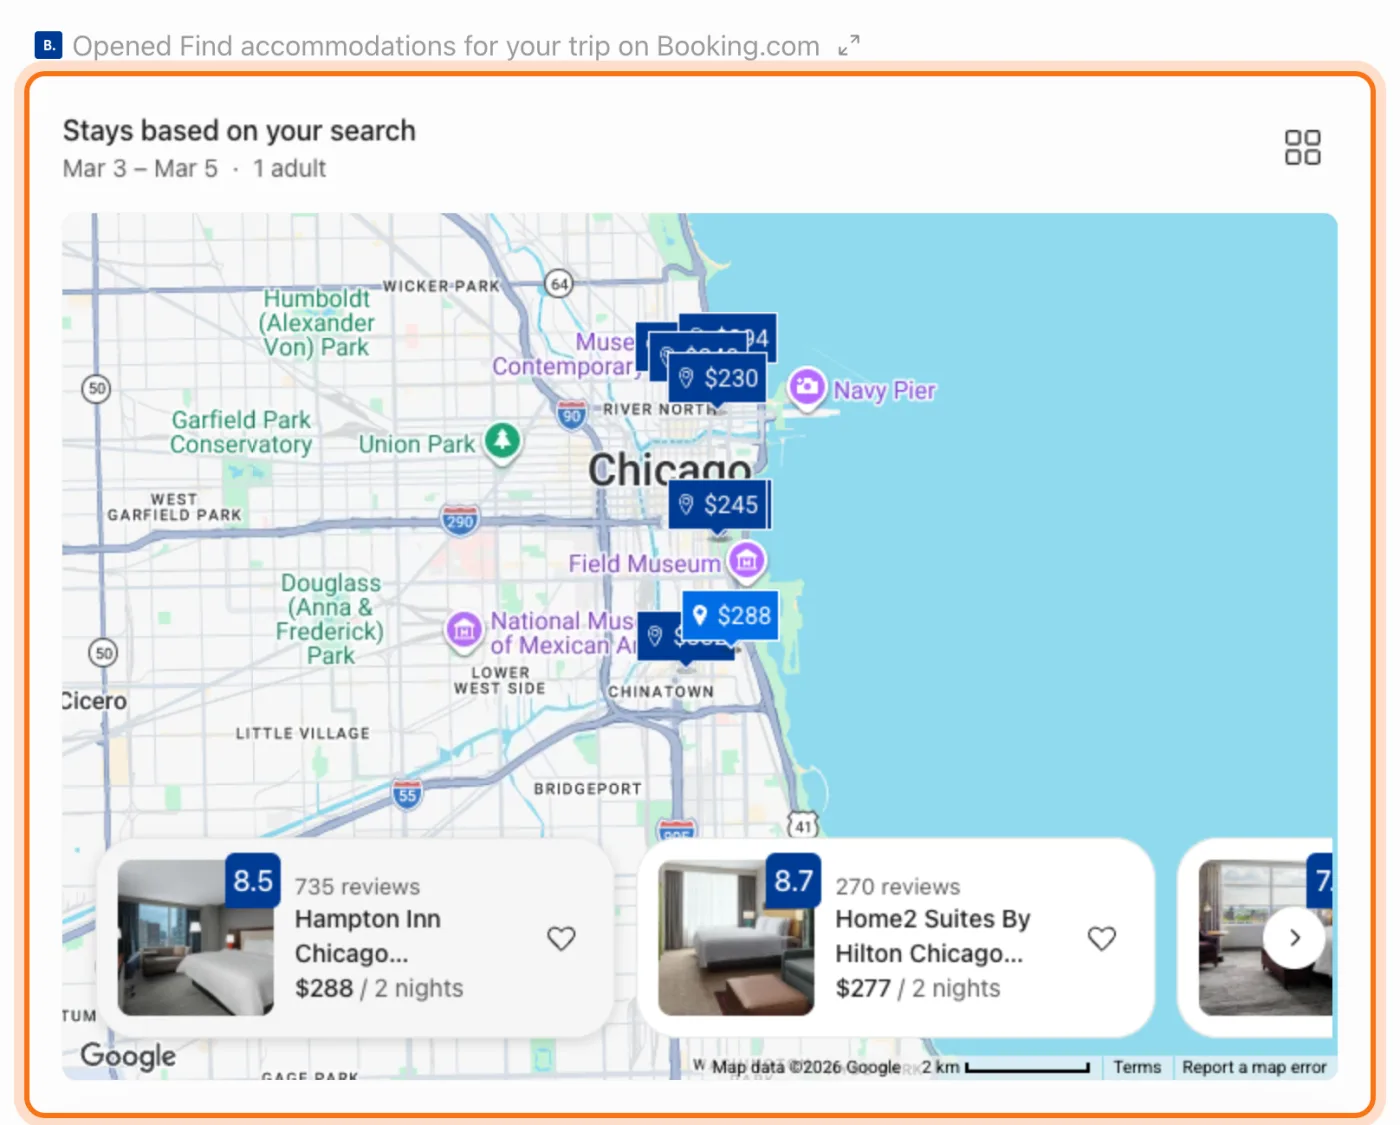Image resolution: width=1400 pixels, height=1125 pixels.
Task: Click the CHINATOWN neighborhood label
Action: pyautogui.click(x=661, y=691)
